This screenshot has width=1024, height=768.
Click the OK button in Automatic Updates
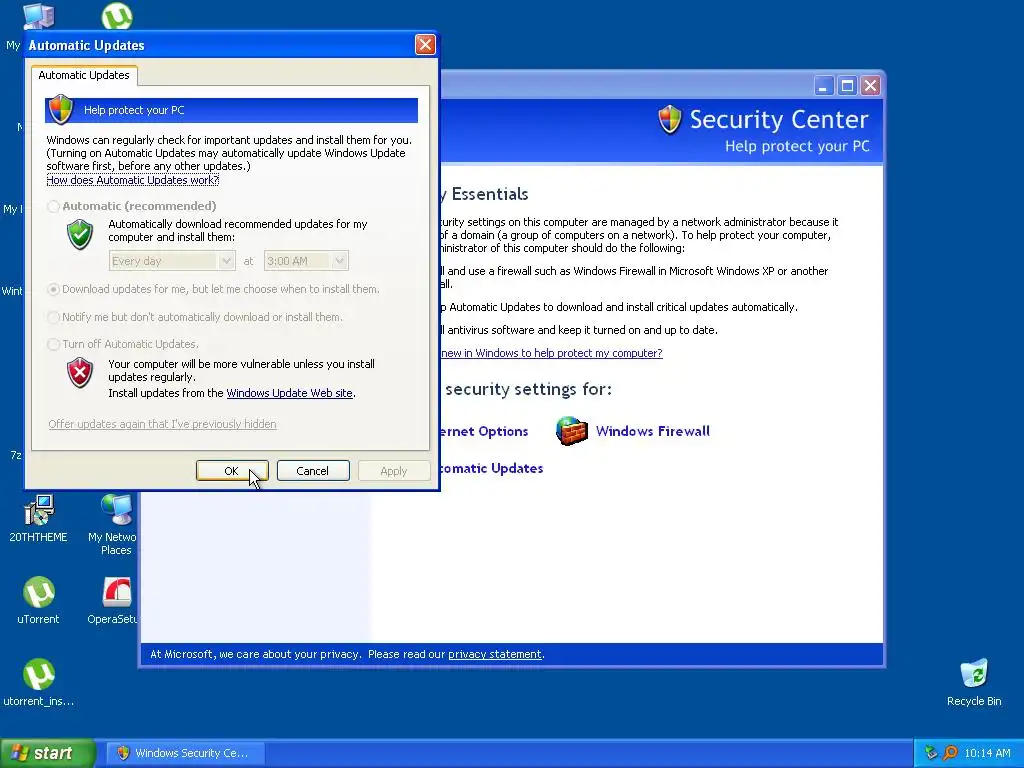click(x=232, y=471)
